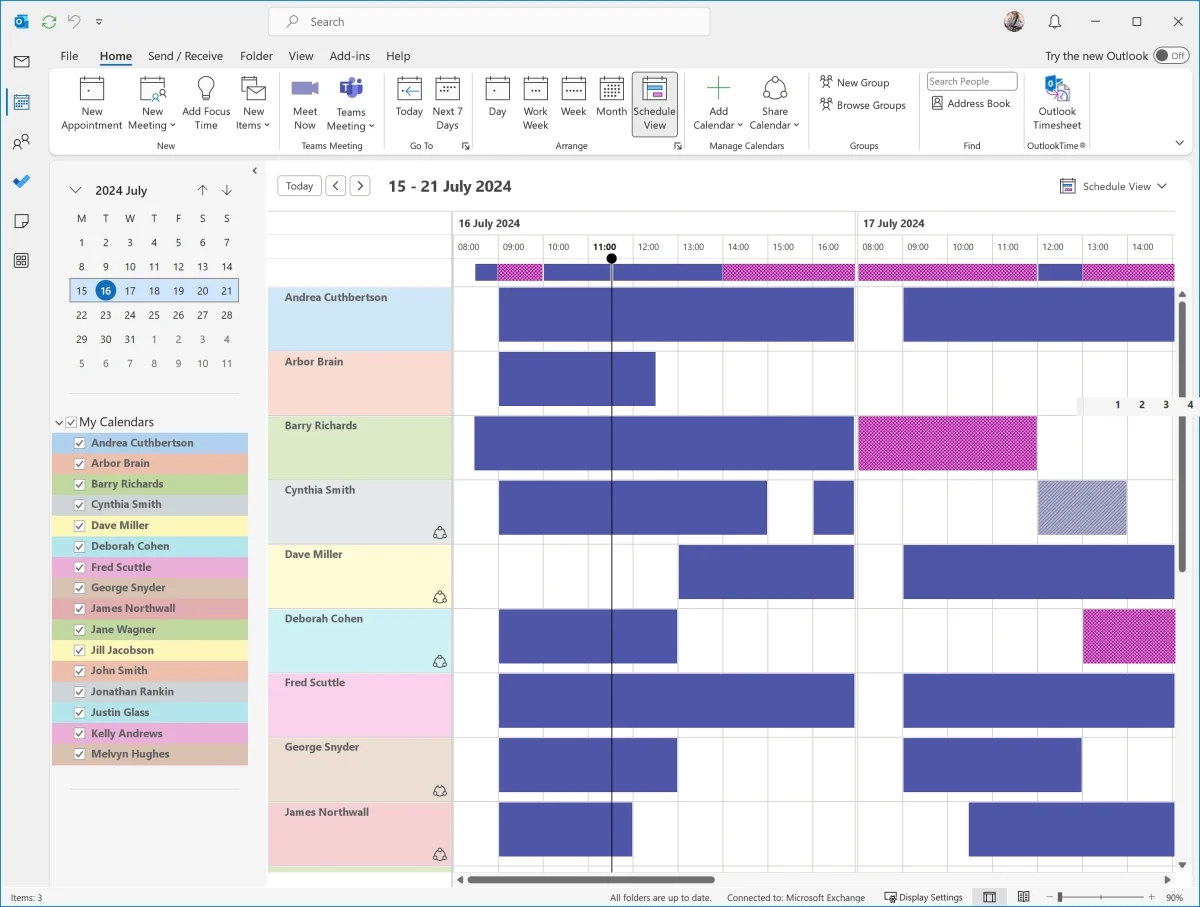Collapse the ribbon with the chevron
Viewport: 1200px width, 907px height.
pyautogui.click(x=1179, y=144)
